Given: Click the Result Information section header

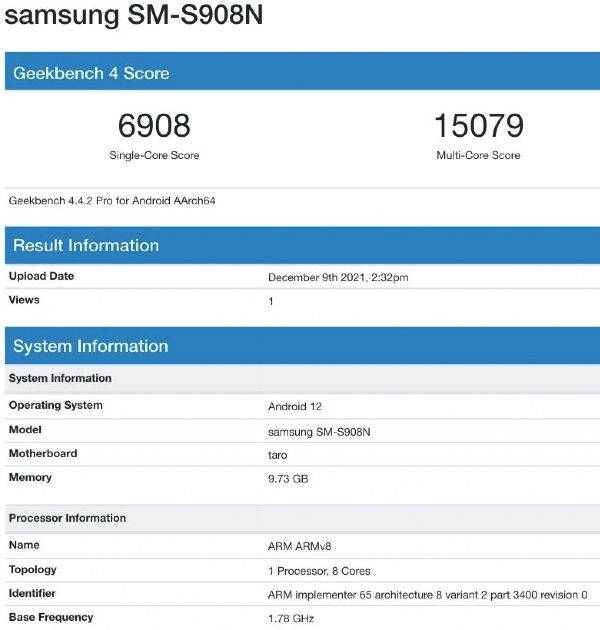Looking at the screenshot, I should (x=86, y=246).
